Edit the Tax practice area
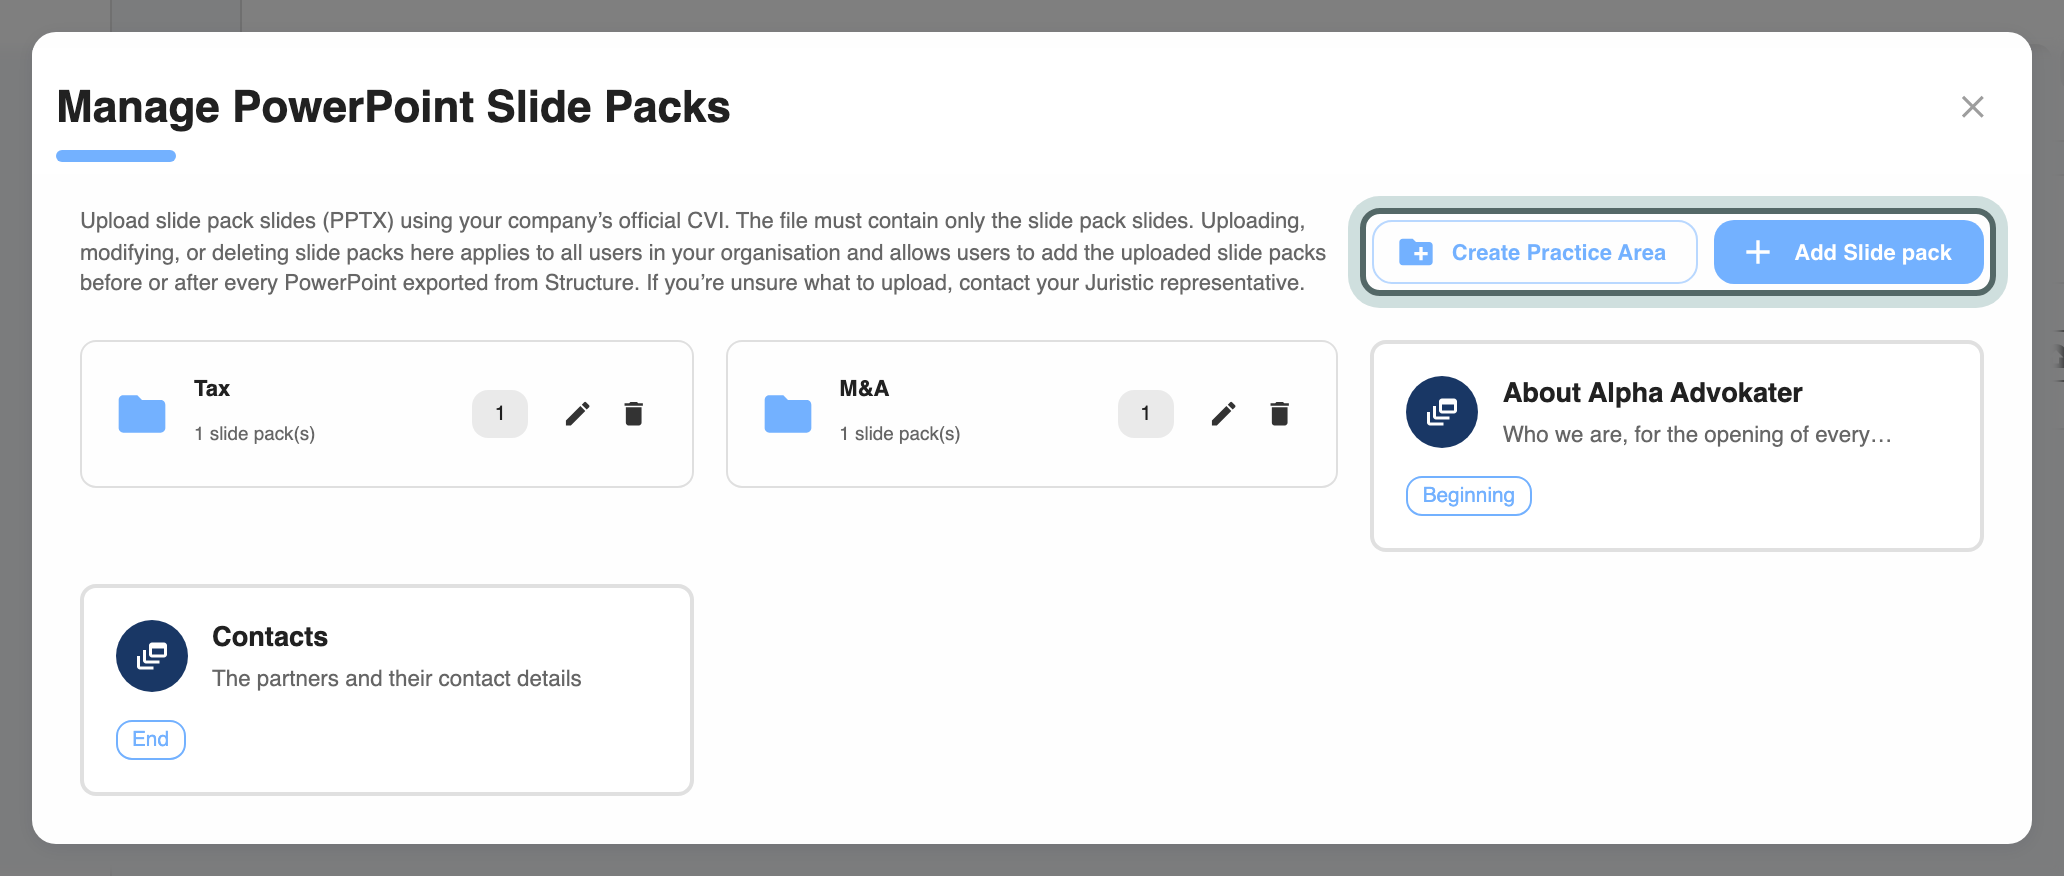The image size is (2064, 876). (578, 414)
